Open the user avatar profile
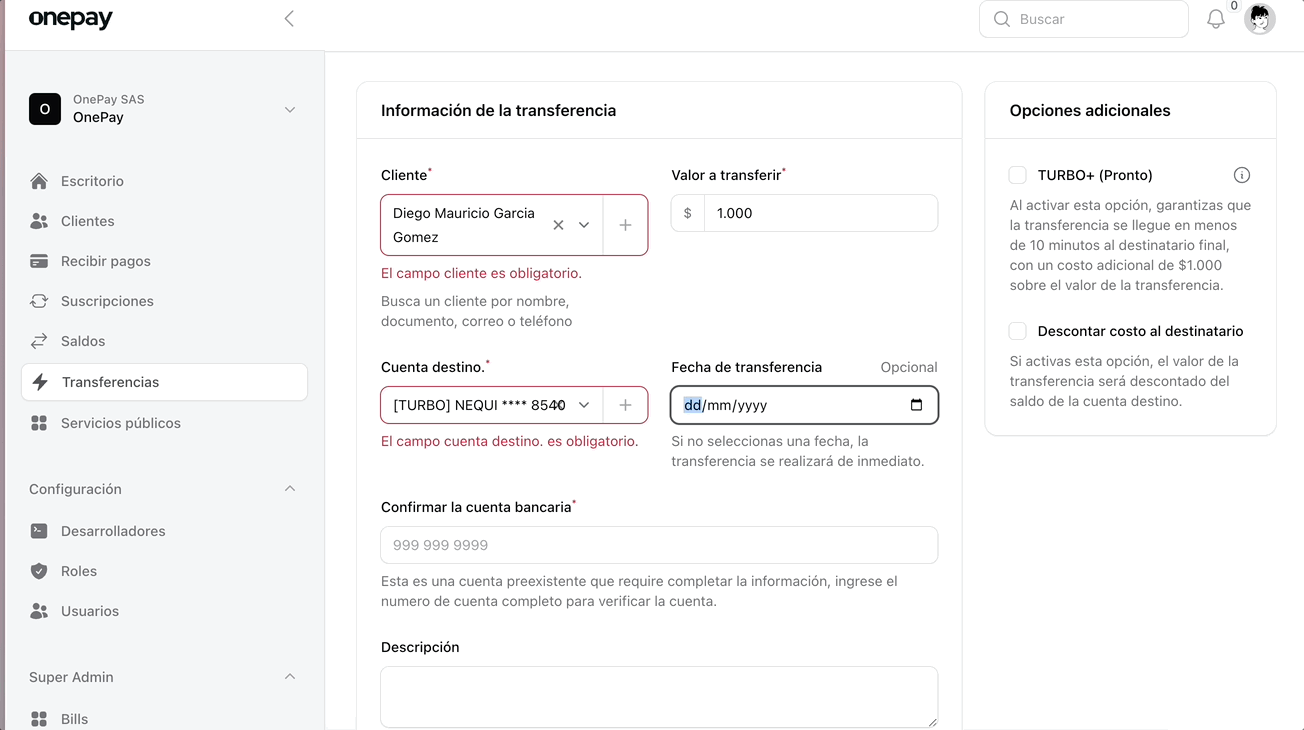This screenshot has width=1304, height=730. coord(1259,19)
